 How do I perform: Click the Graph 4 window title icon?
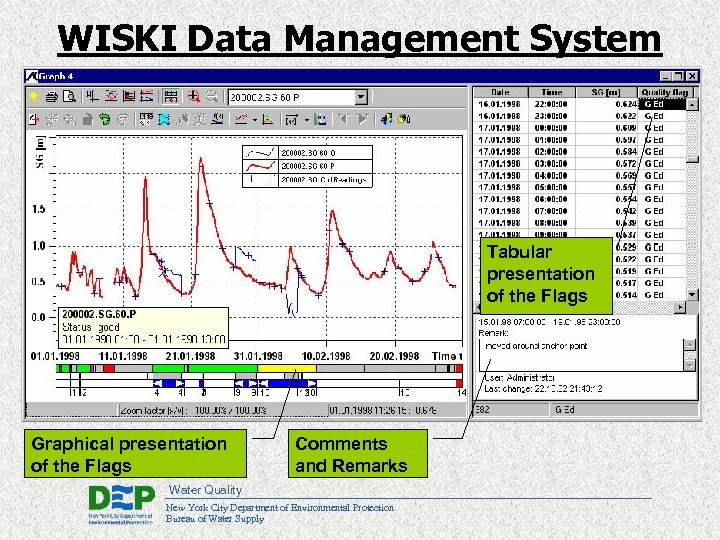pos(31,76)
